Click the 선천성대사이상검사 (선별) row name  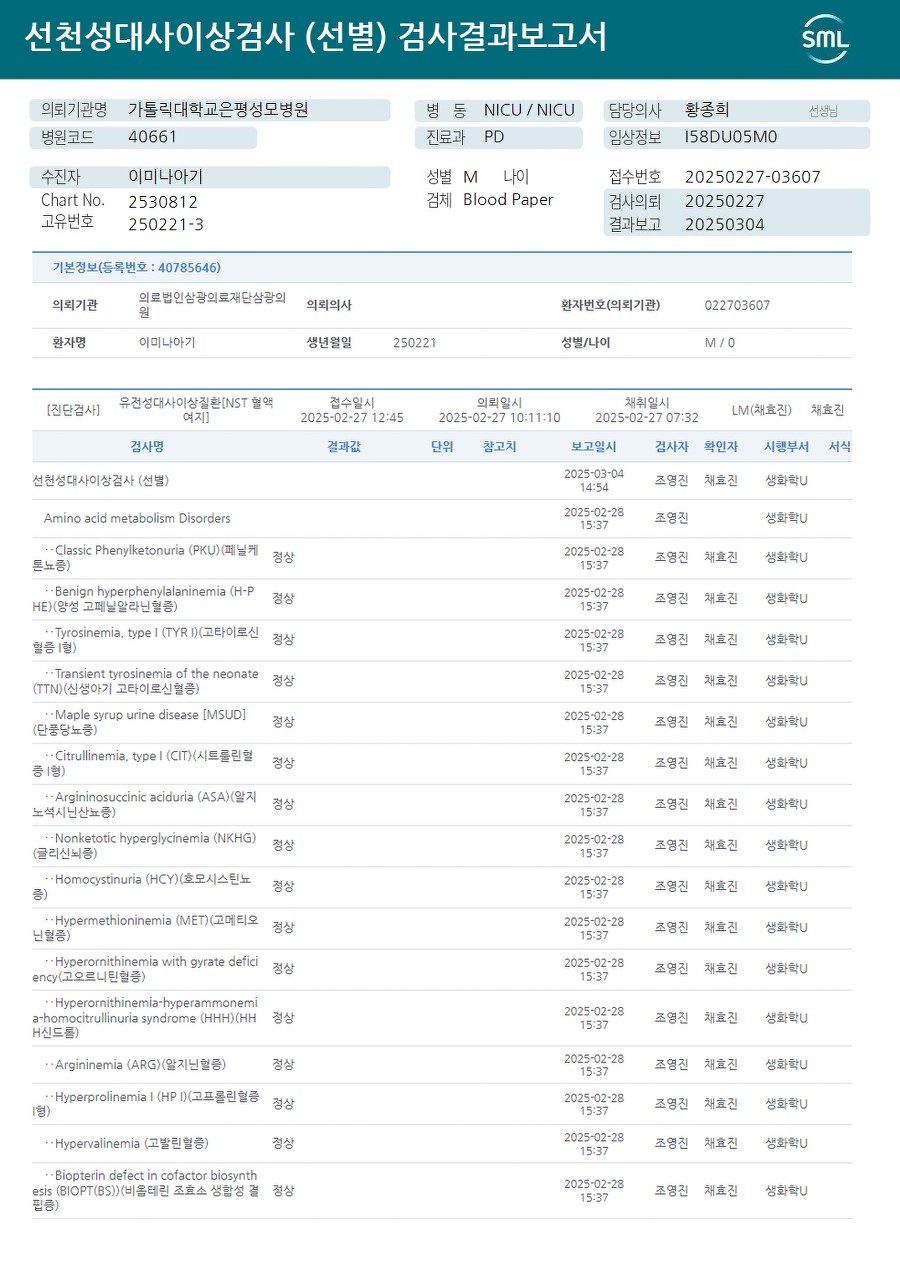(100, 480)
